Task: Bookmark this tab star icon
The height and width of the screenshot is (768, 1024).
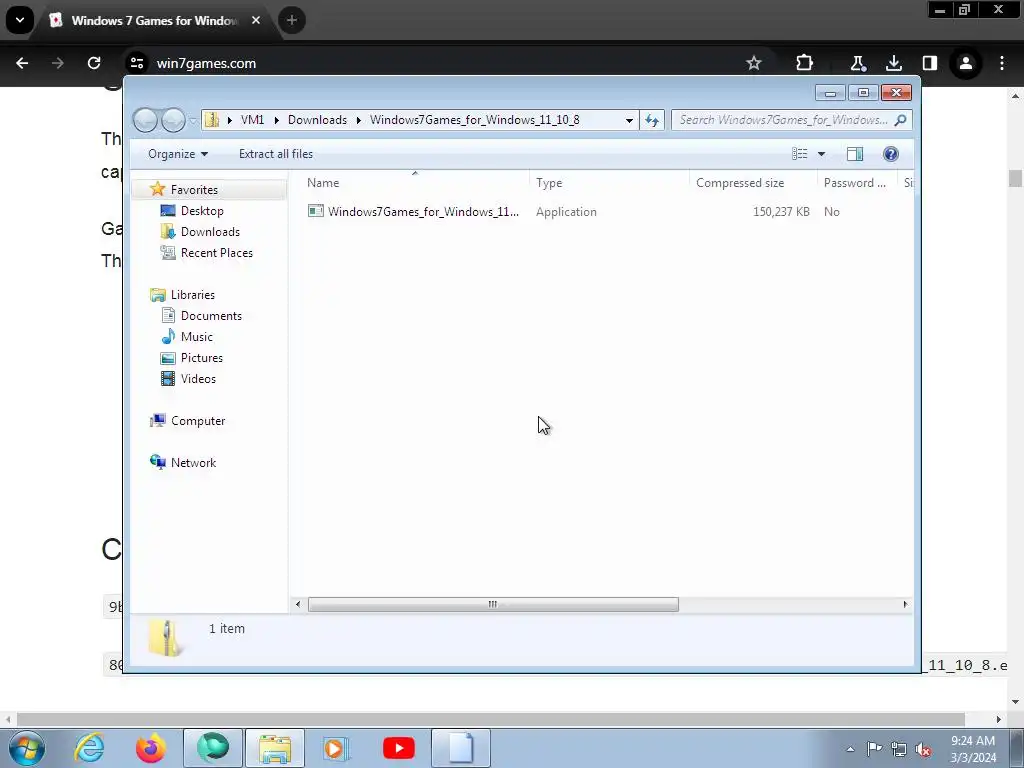Action: pyautogui.click(x=754, y=63)
